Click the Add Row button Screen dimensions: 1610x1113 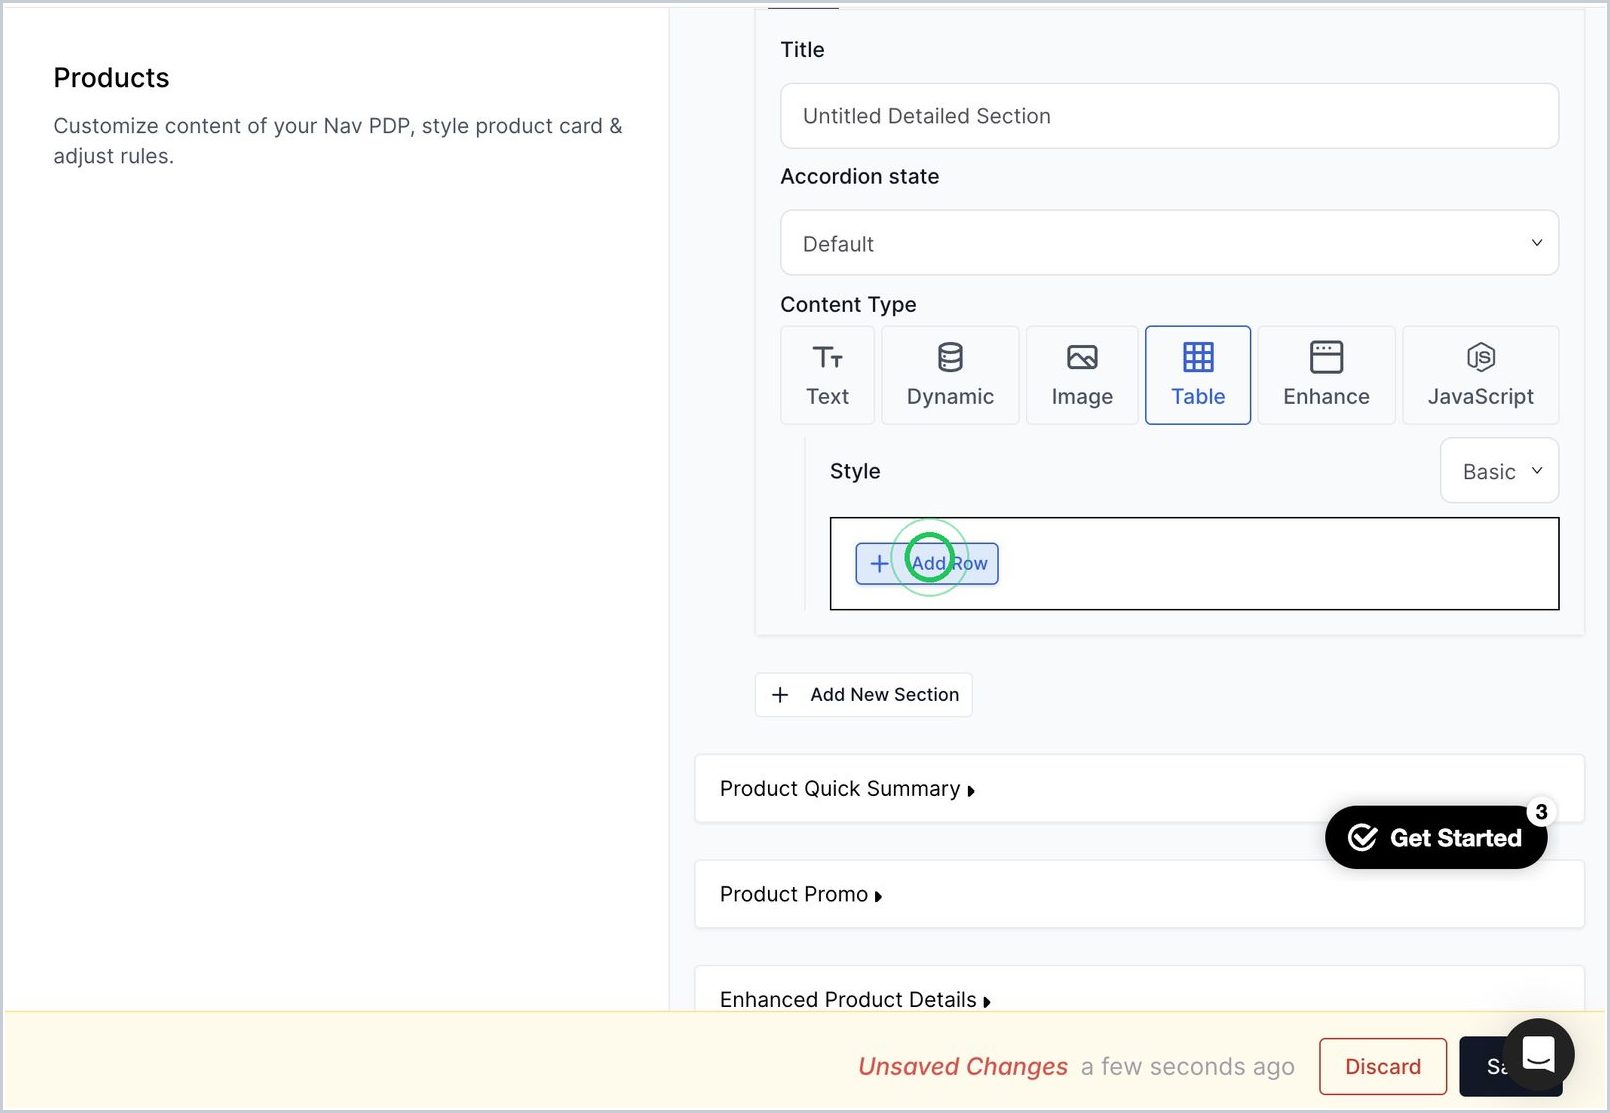pyautogui.click(x=927, y=563)
